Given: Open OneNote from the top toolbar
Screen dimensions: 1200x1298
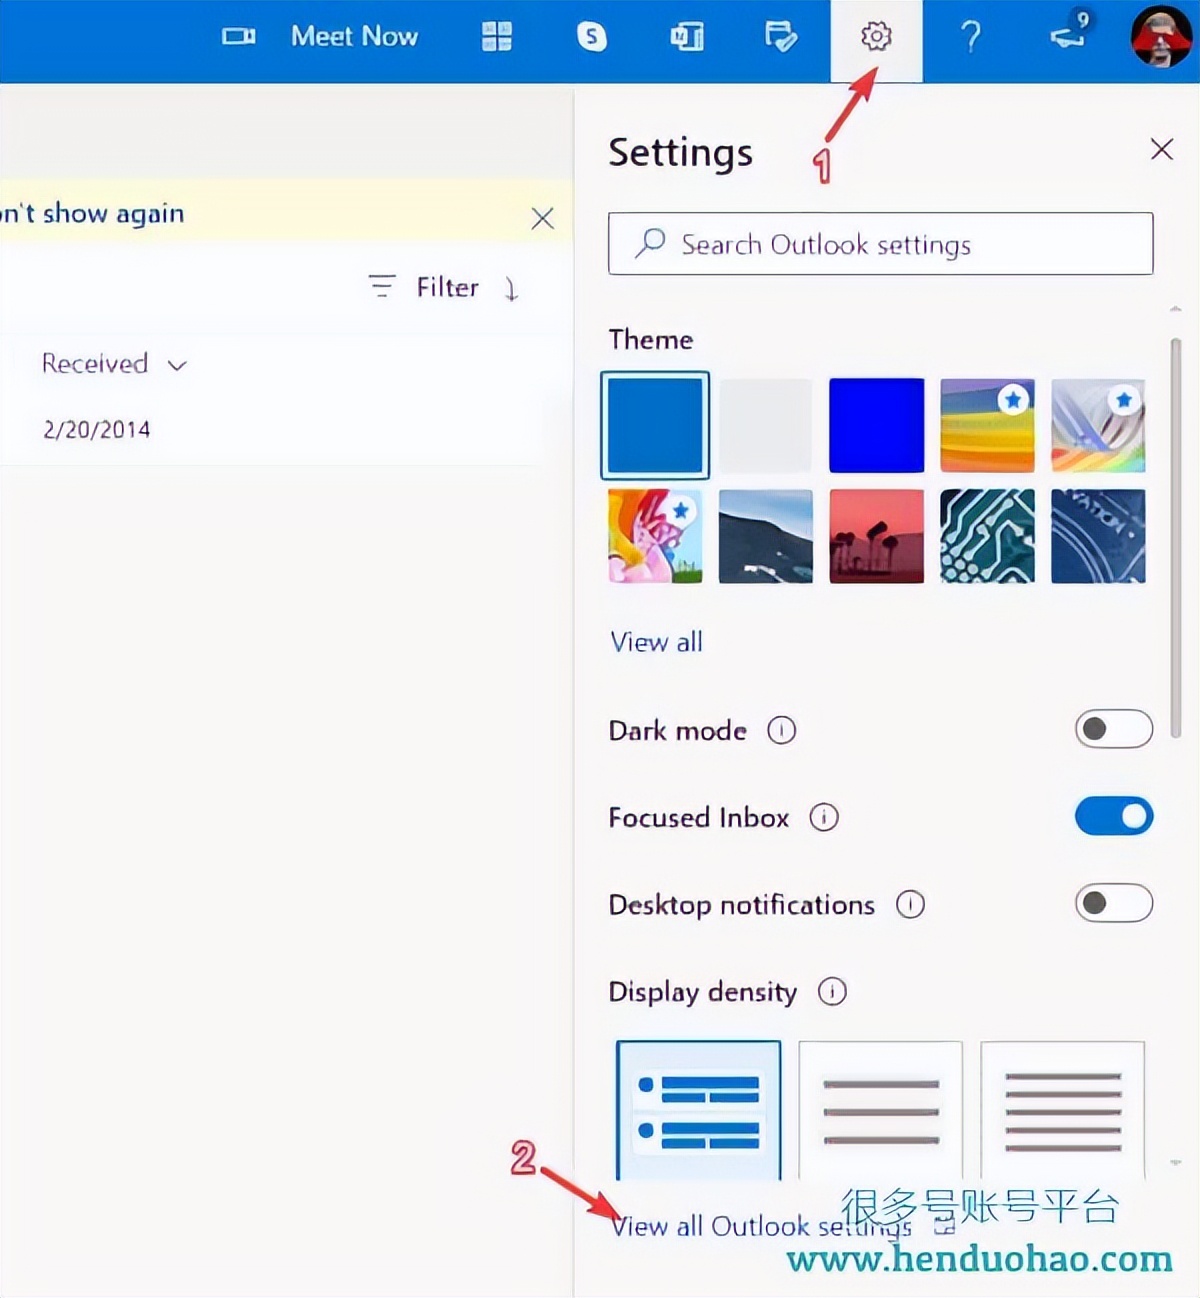Looking at the screenshot, I should point(686,36).
